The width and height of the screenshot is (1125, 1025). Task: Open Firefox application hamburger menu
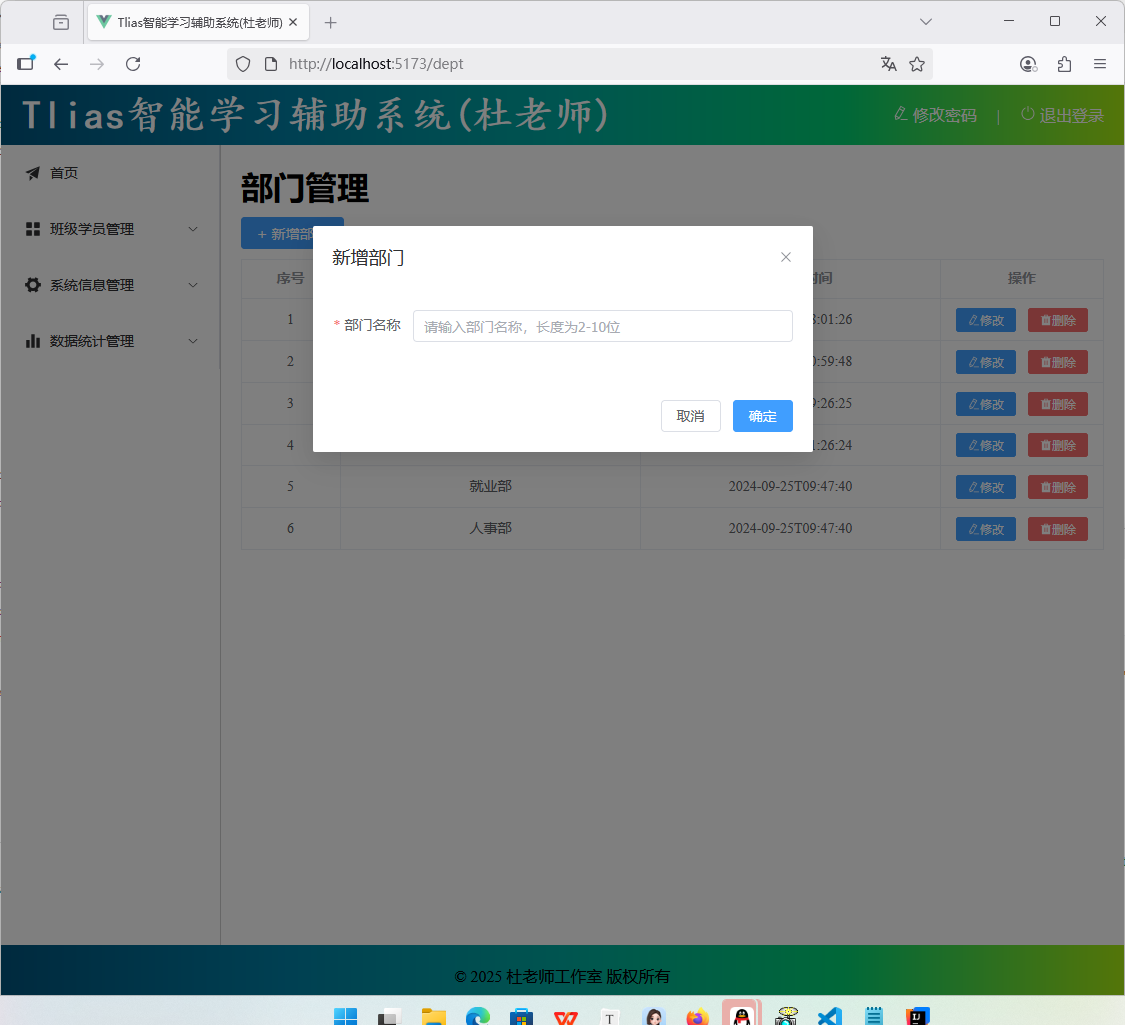click(x=1100, y=64)
